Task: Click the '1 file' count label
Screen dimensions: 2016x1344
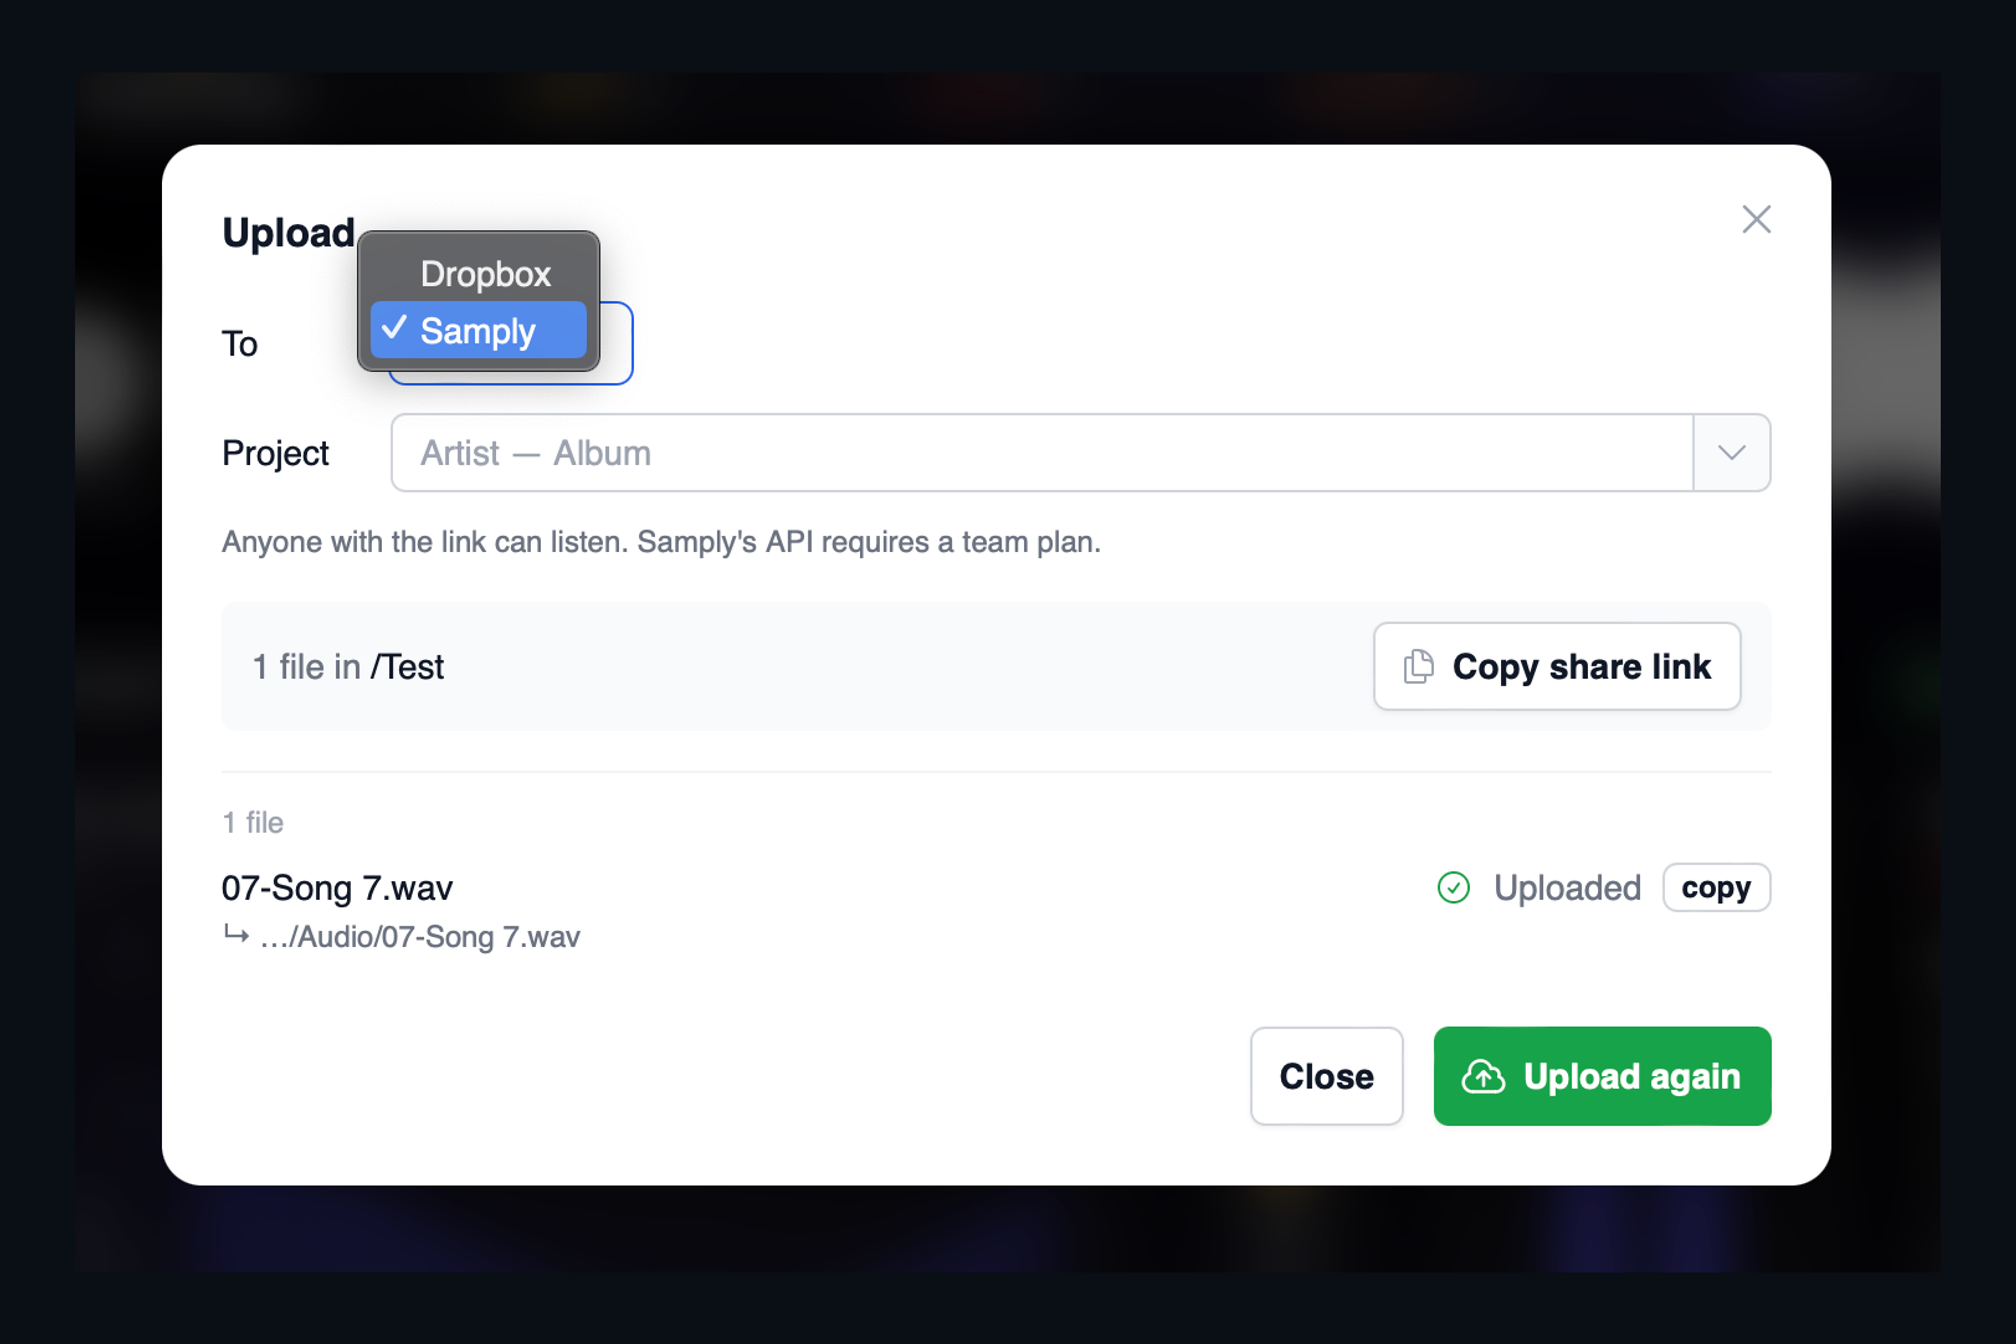Action: tap(253, 823)
